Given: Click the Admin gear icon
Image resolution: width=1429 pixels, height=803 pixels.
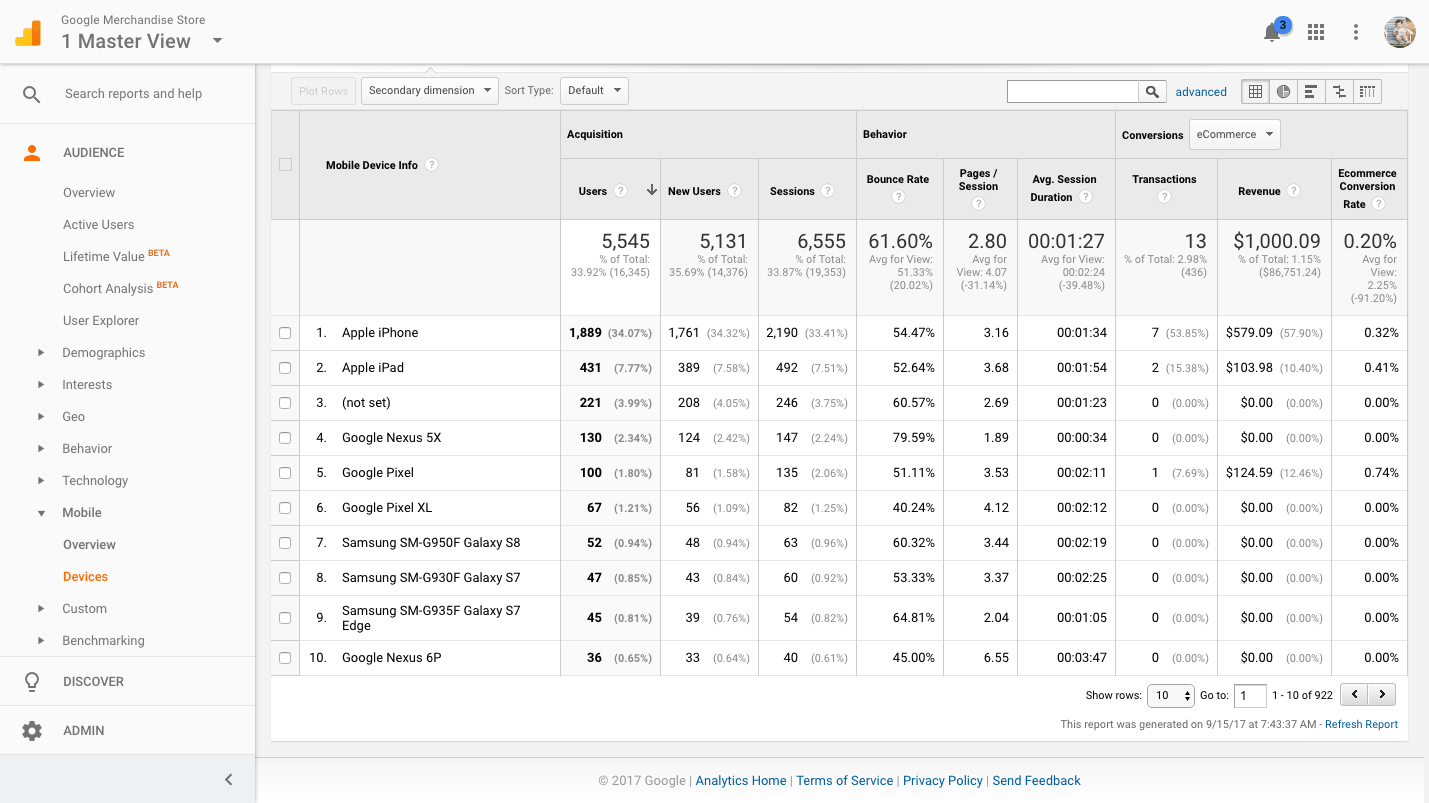Looking at the screenshot, I should coord(32,731).
